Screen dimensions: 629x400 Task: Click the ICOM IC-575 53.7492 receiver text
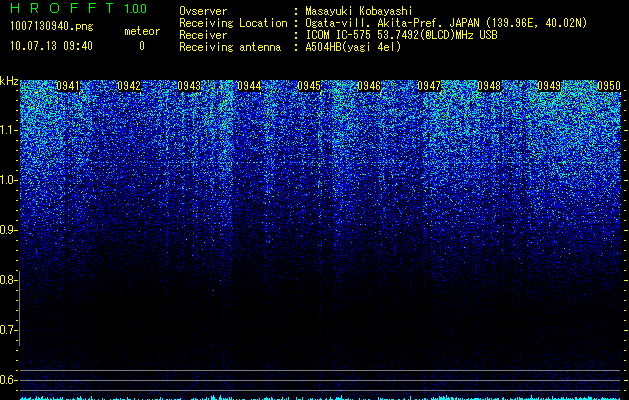point(401,35)
